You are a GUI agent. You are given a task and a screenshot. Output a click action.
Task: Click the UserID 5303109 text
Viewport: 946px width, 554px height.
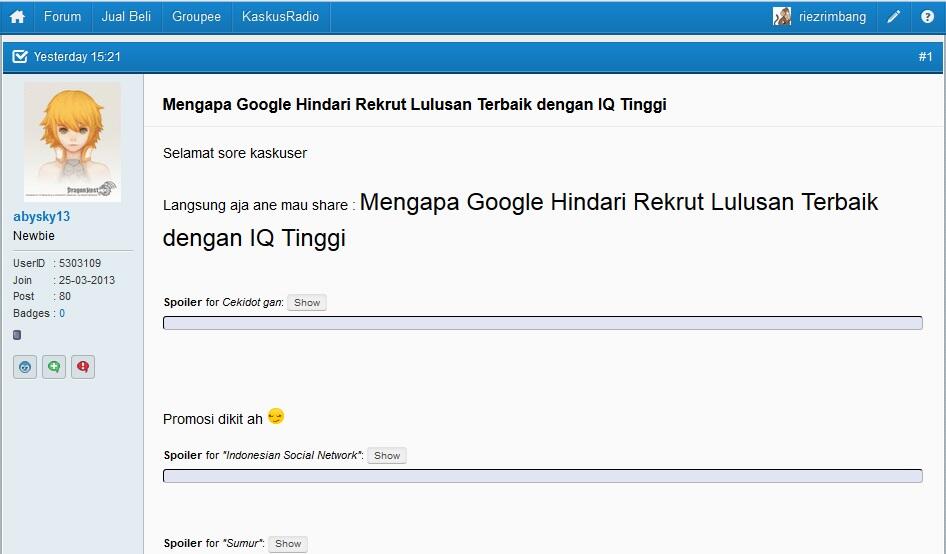57,263
